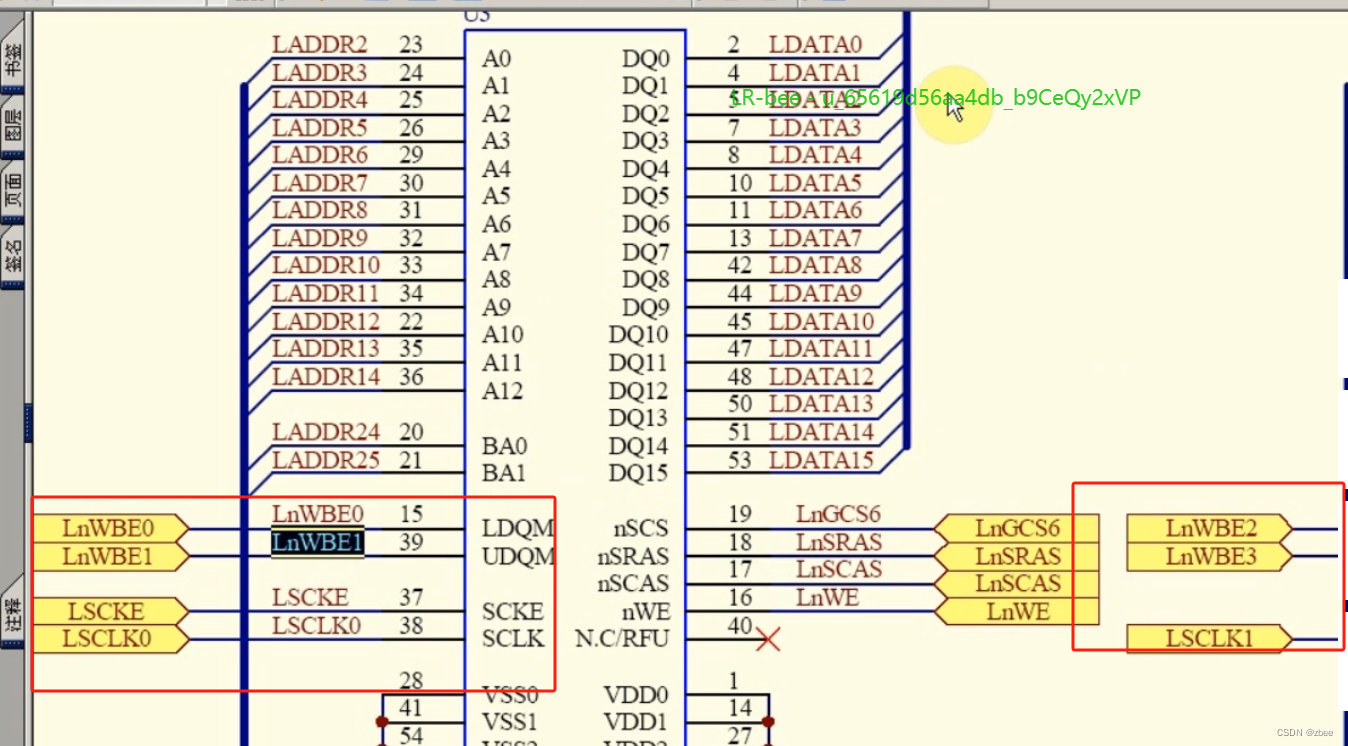Click the LADDR10 net label
The height and width of the screenshot is (746, 1348).
[x=326, y=265]
